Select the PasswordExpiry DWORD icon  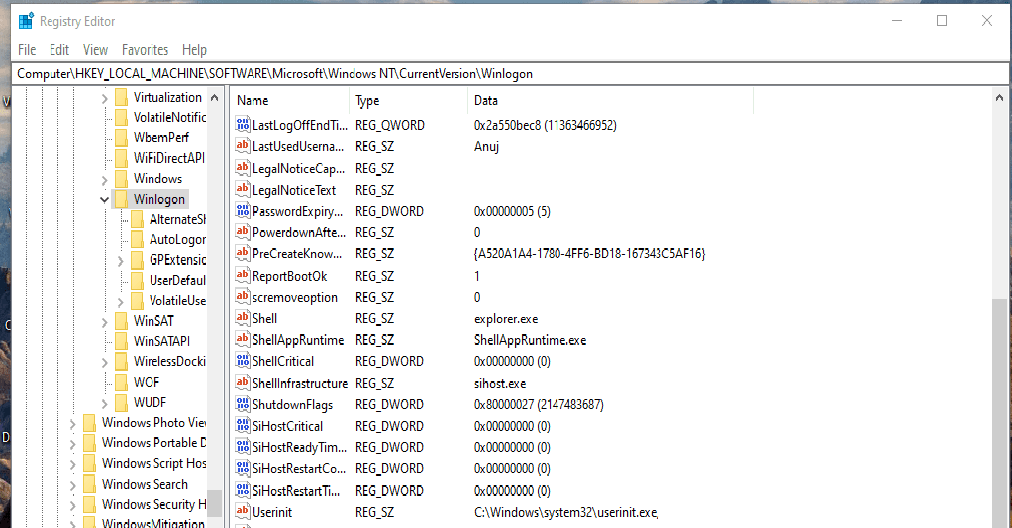(243, 210)
